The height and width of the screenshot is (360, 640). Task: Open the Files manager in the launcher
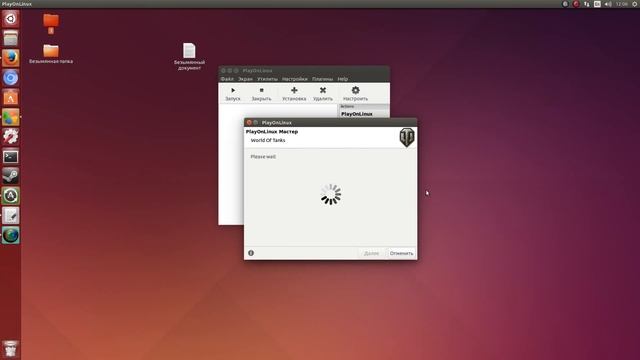pyautogui.click(x=11, y=38)
